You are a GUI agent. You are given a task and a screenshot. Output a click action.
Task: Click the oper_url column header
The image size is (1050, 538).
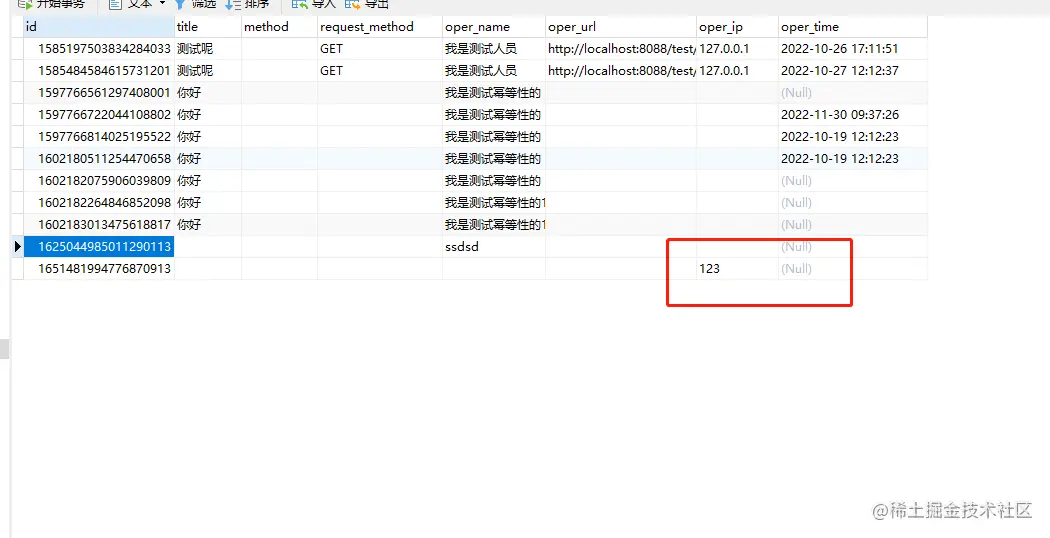(x=621, y=27)
